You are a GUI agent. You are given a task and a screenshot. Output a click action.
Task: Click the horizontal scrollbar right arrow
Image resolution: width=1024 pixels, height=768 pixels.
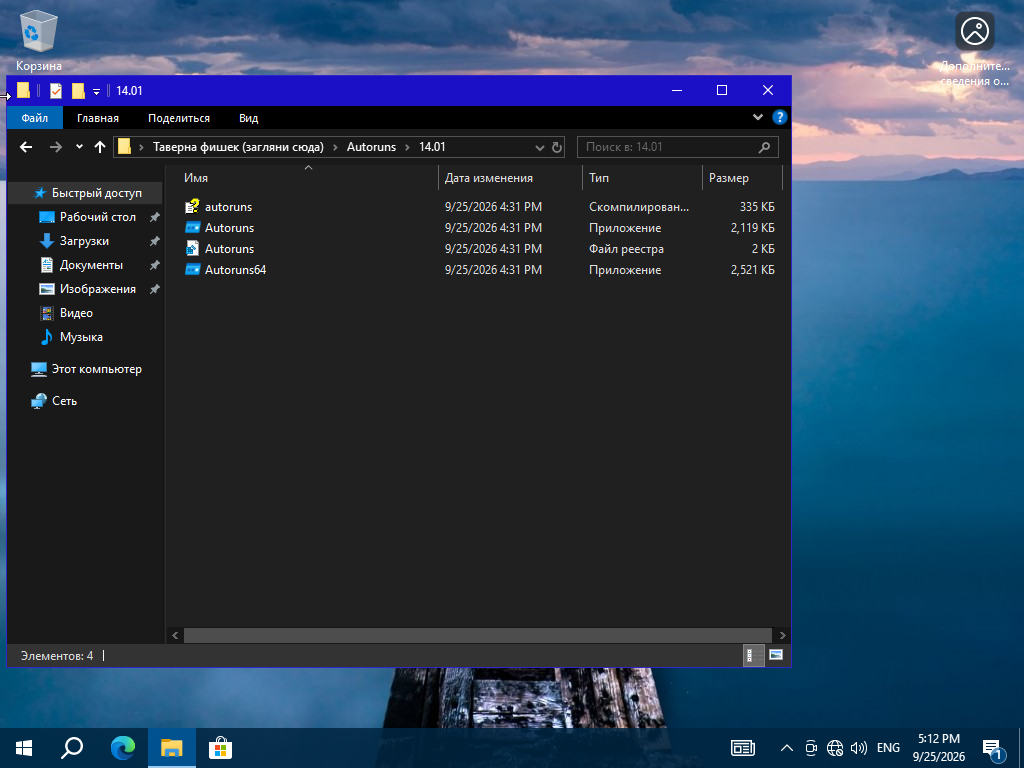[782, 635]
